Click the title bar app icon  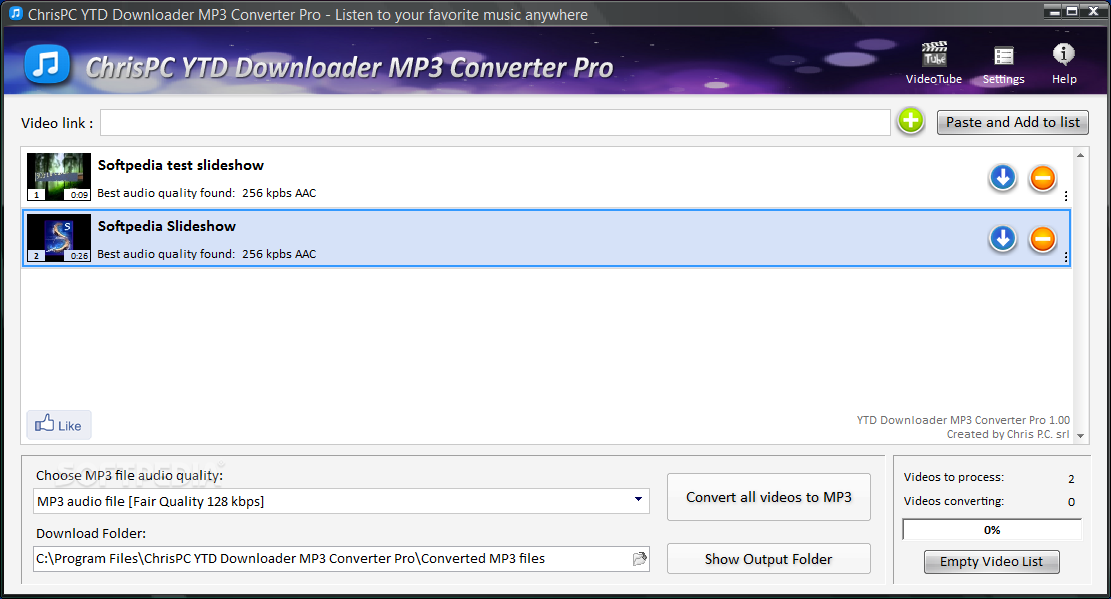(15, 13)
